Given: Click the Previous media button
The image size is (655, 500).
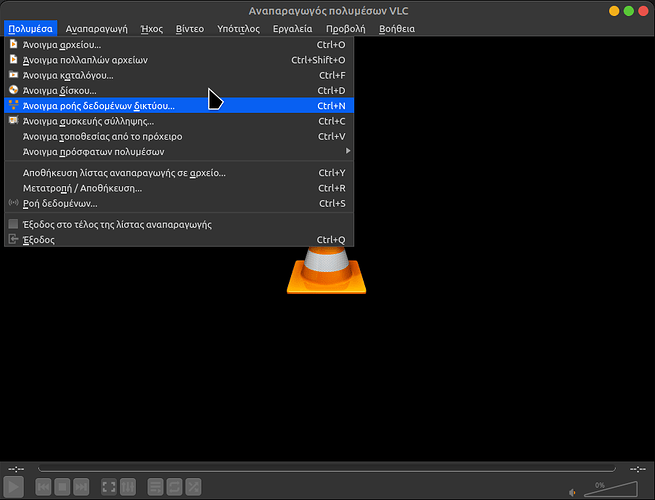Looking at the screenshot, I should click(x=44, y=487).
